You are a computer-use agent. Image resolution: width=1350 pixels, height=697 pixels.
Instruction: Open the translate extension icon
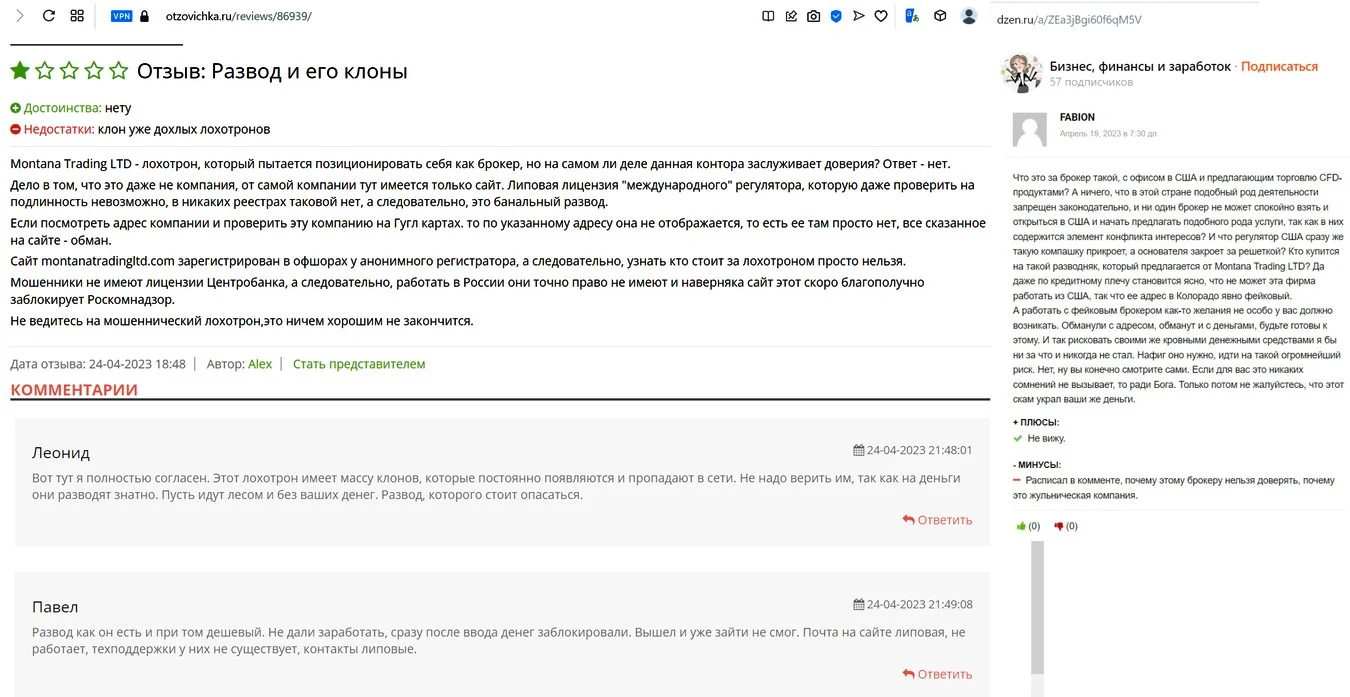pos(911,16)
